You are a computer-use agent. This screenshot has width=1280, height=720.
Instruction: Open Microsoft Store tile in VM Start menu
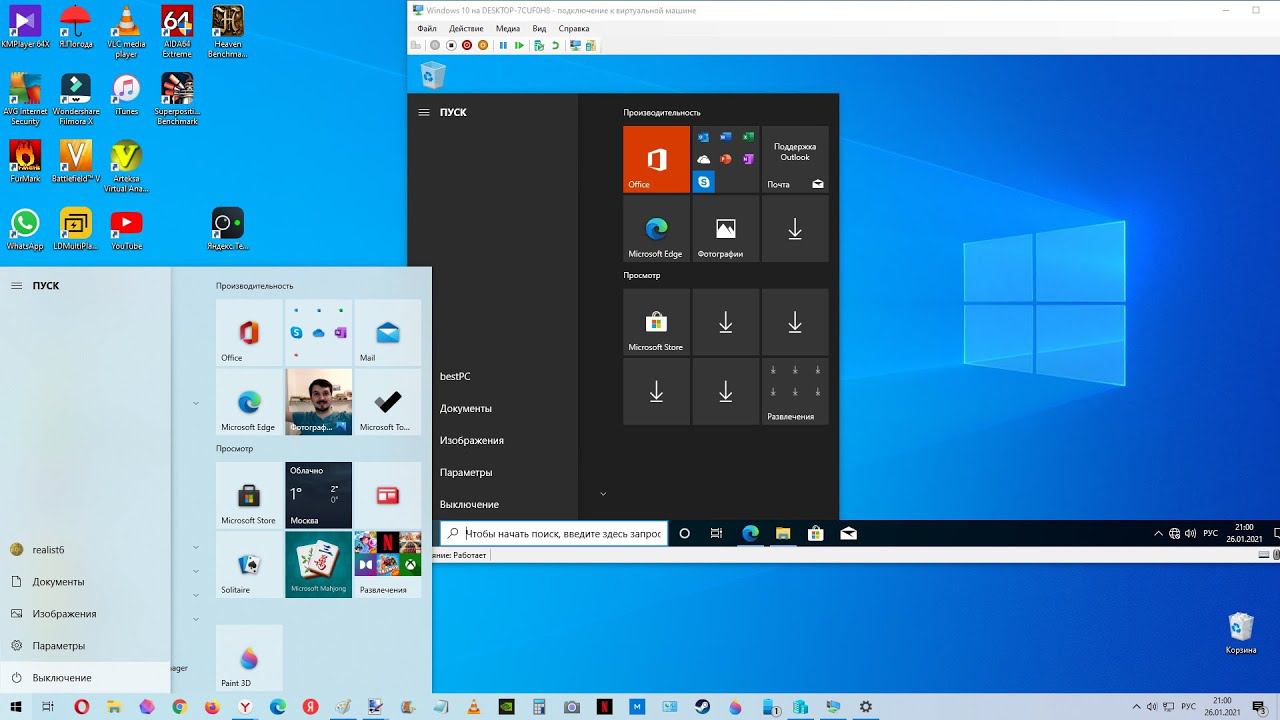point(656,322)
